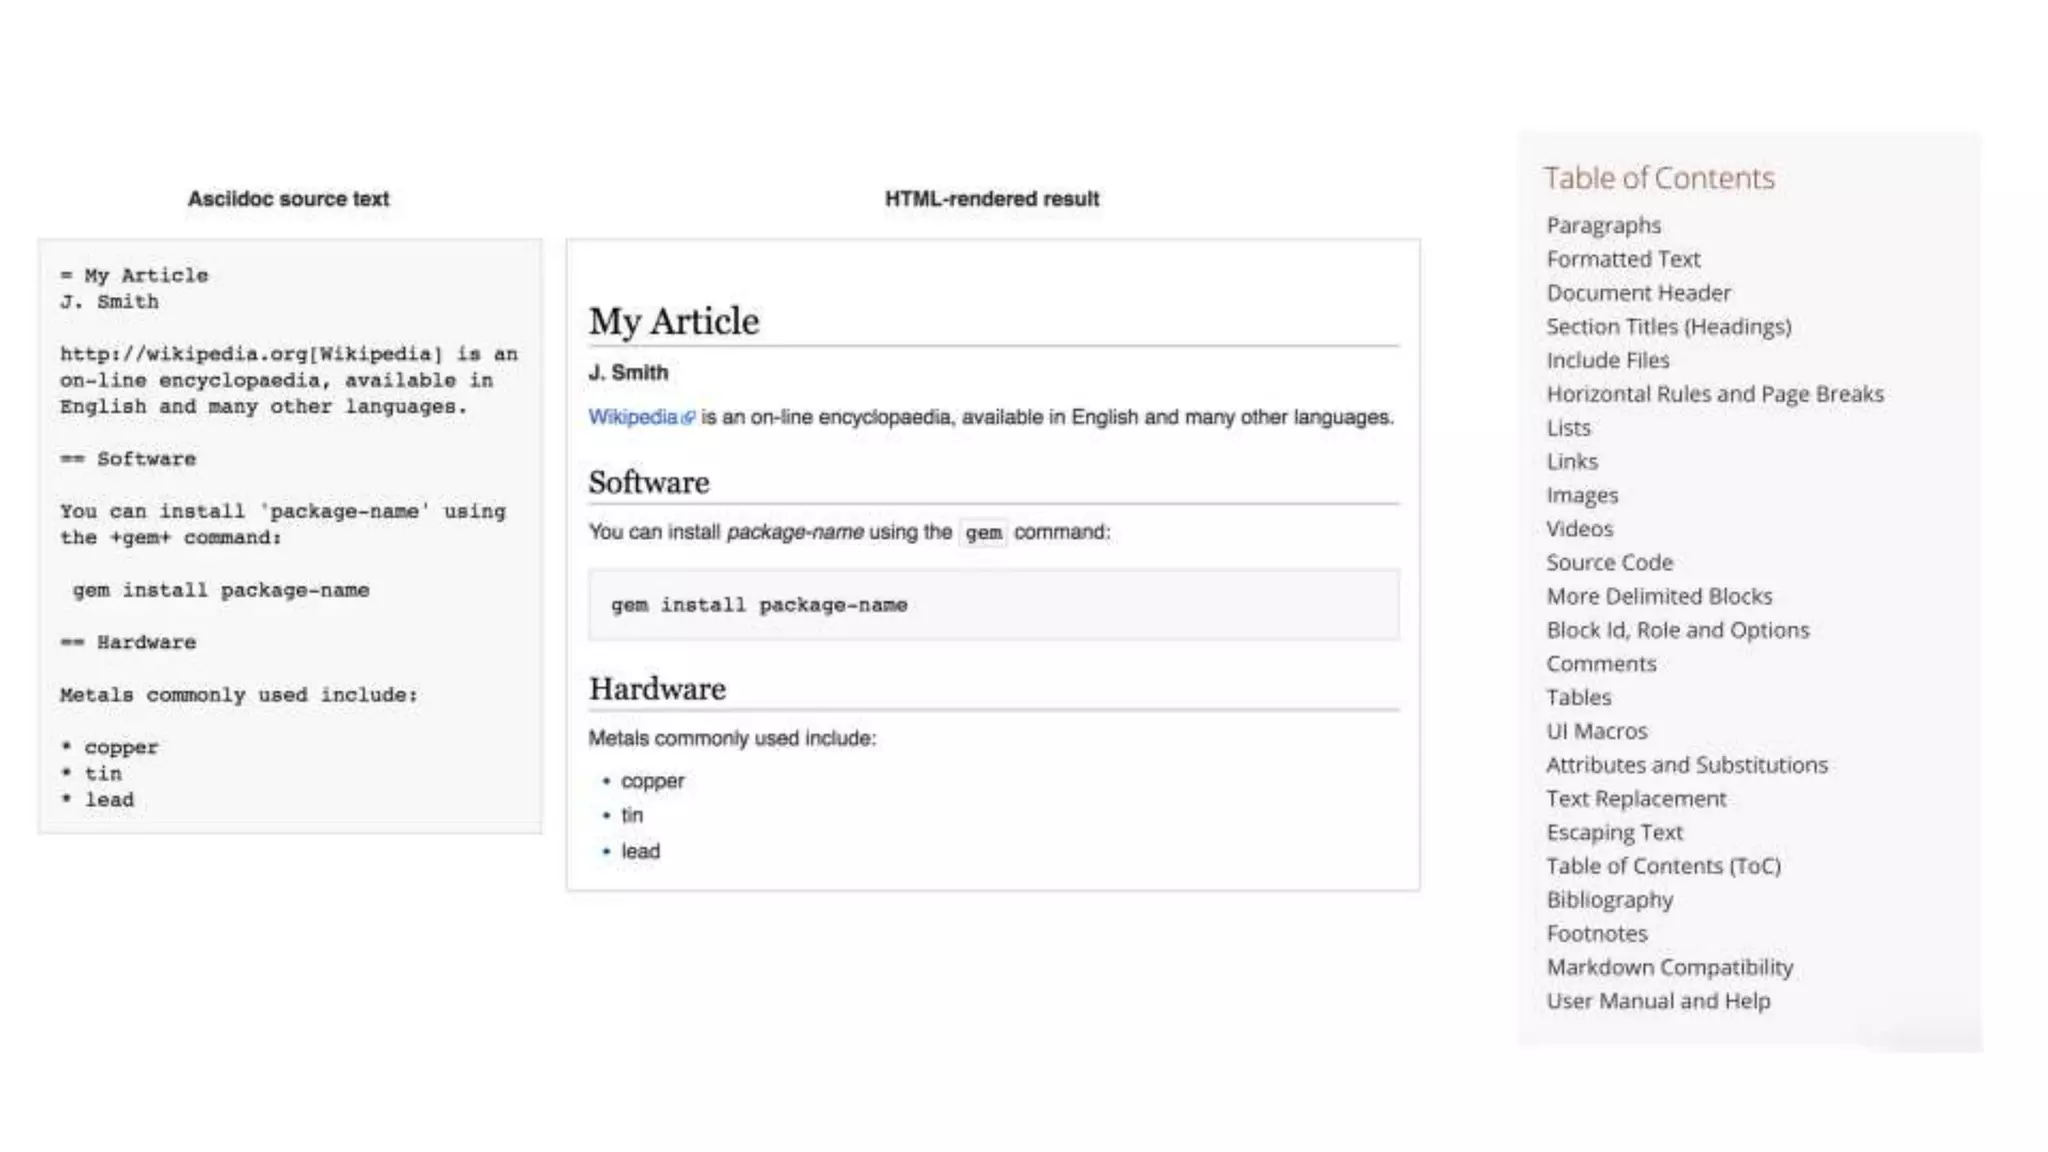The height and width of the screenshot is (1152, 2048).
Task: Select Block Id, Role and Options
Action: 1677,630
